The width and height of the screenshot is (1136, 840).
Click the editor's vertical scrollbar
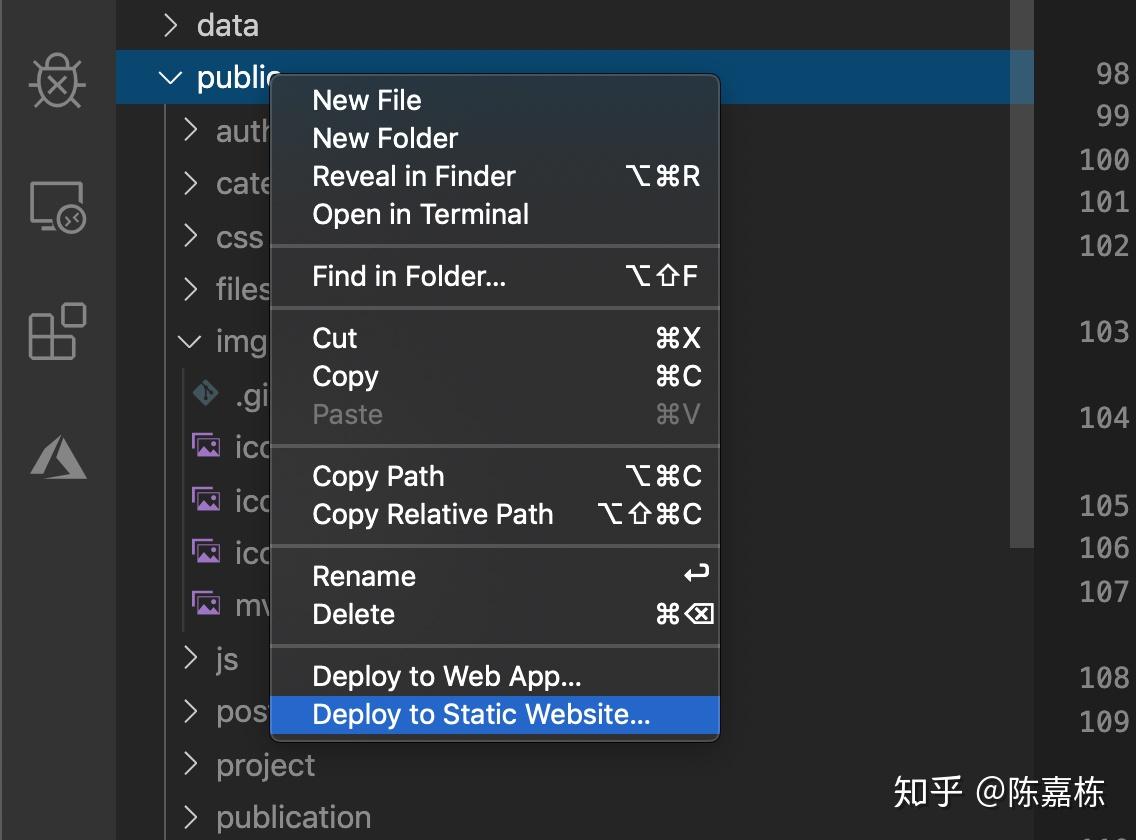pos(1019,300)
